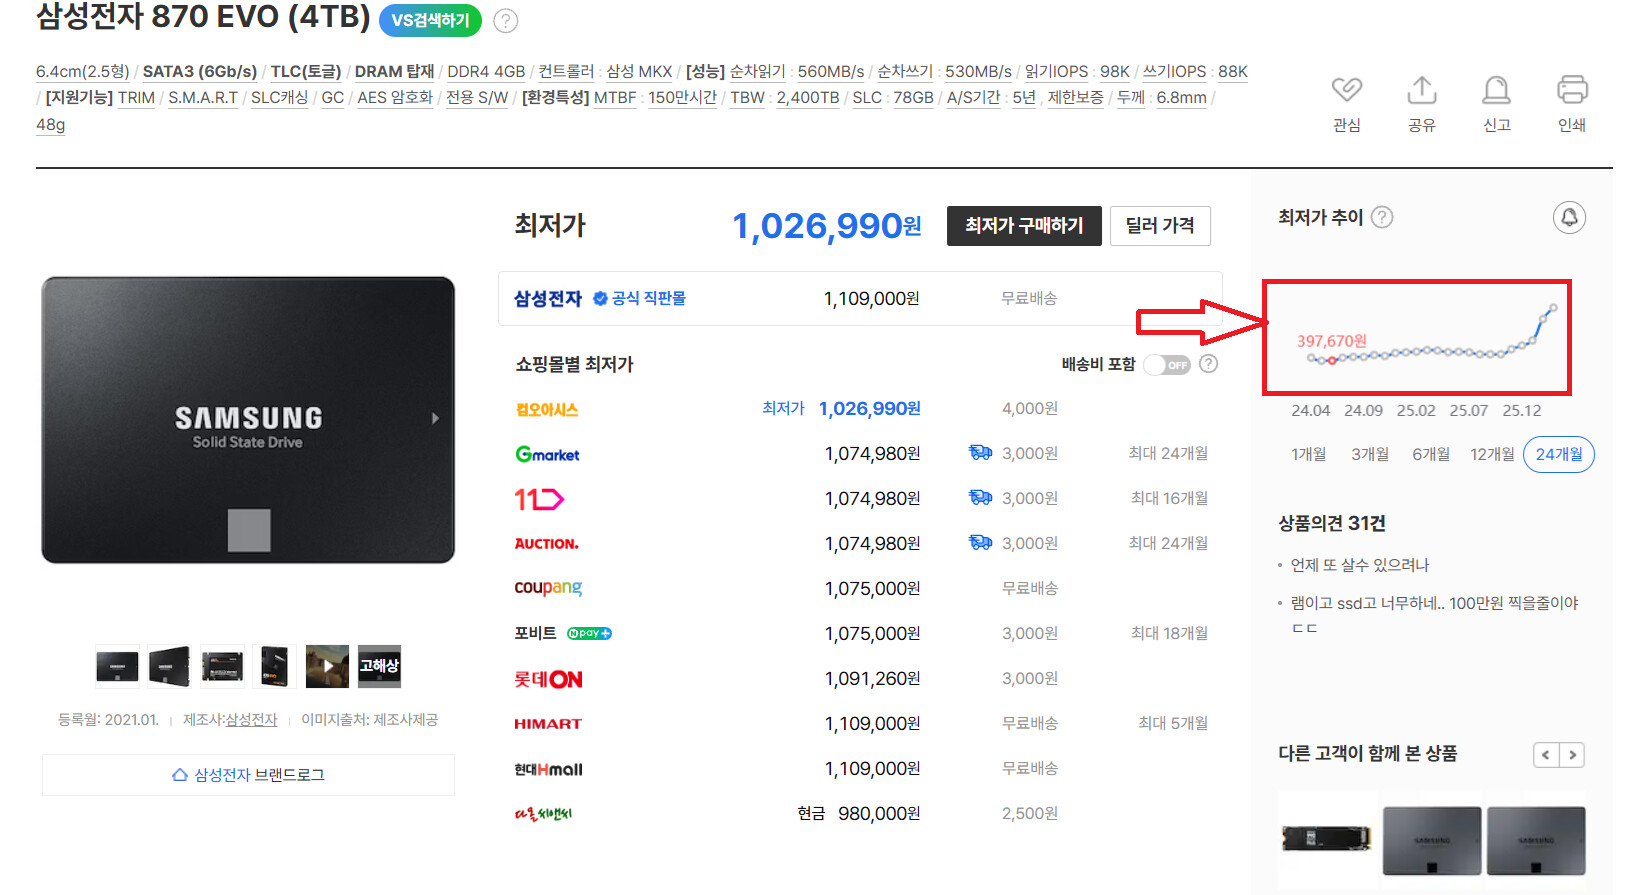
Task: Select second angled product thumbnail
Action: click(169, 667)
